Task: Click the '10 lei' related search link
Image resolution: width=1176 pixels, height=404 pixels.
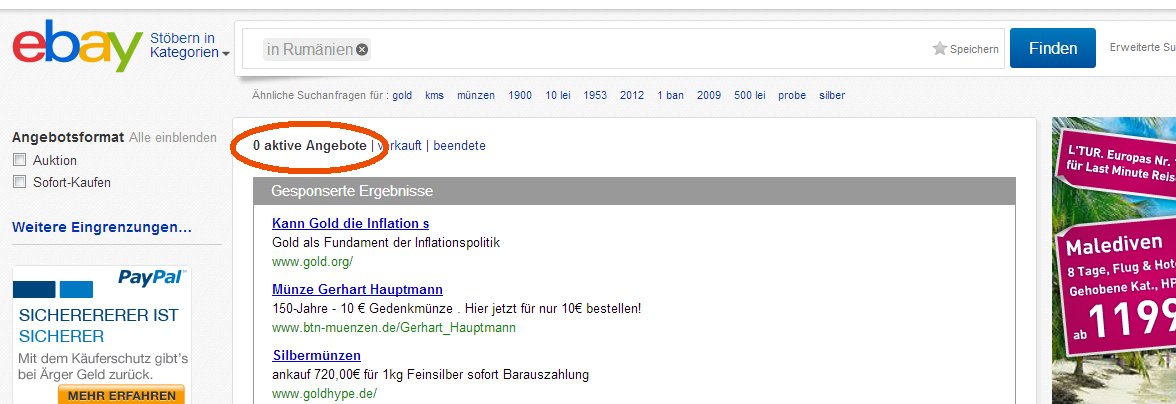Action: [558, 96]
